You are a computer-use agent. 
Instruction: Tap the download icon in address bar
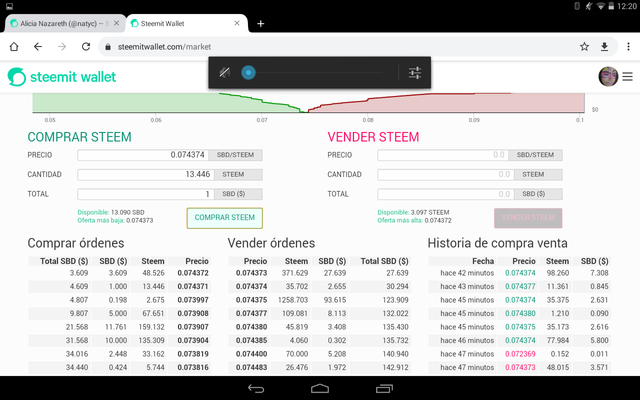coord(604,47)
